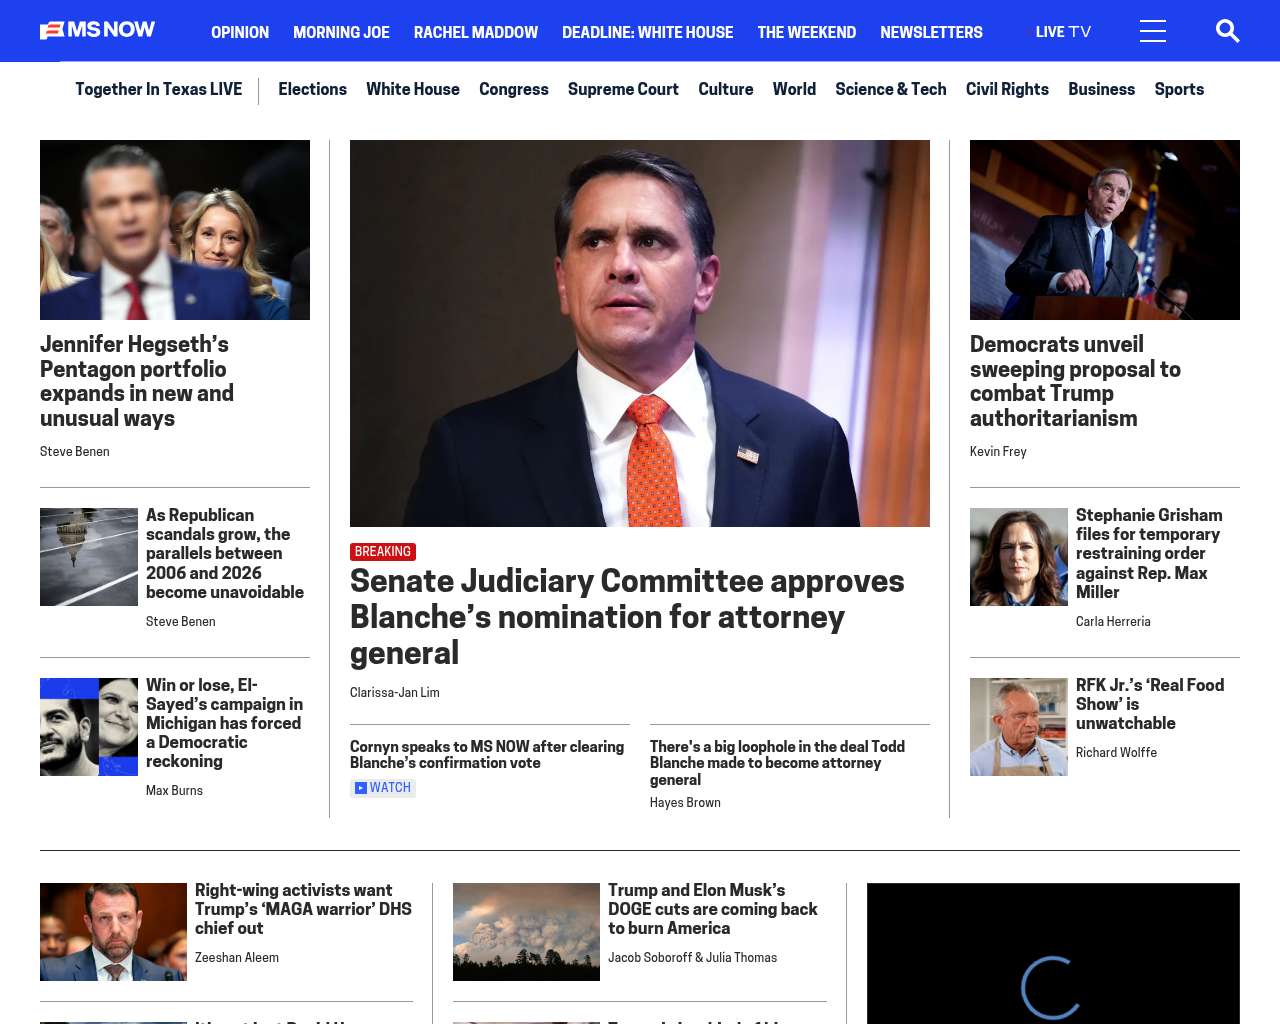
Task: Click the WATCH video badge
Action: click(383, 788)
